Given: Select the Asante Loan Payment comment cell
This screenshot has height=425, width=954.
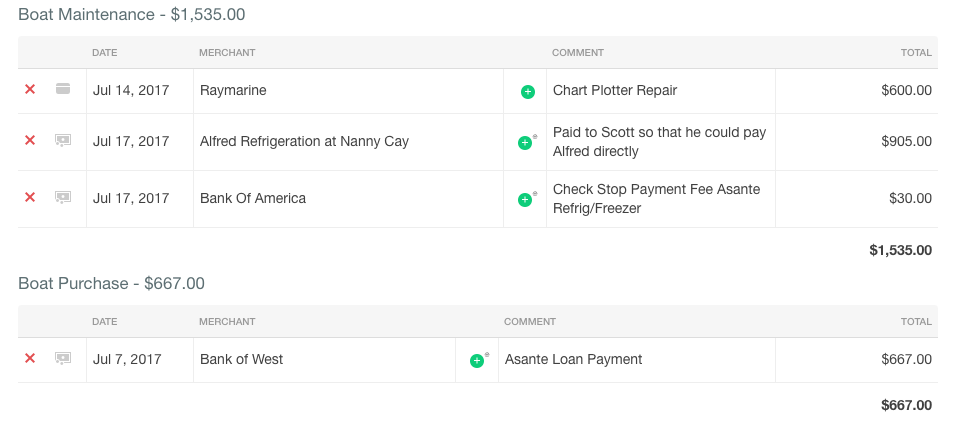Looking at the screenshot, I should [636, 360].
